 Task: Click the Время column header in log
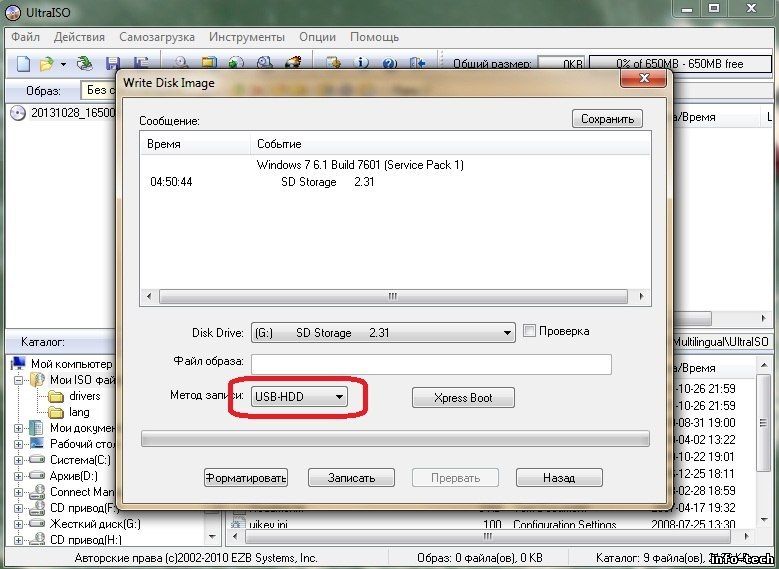[196, 144]
